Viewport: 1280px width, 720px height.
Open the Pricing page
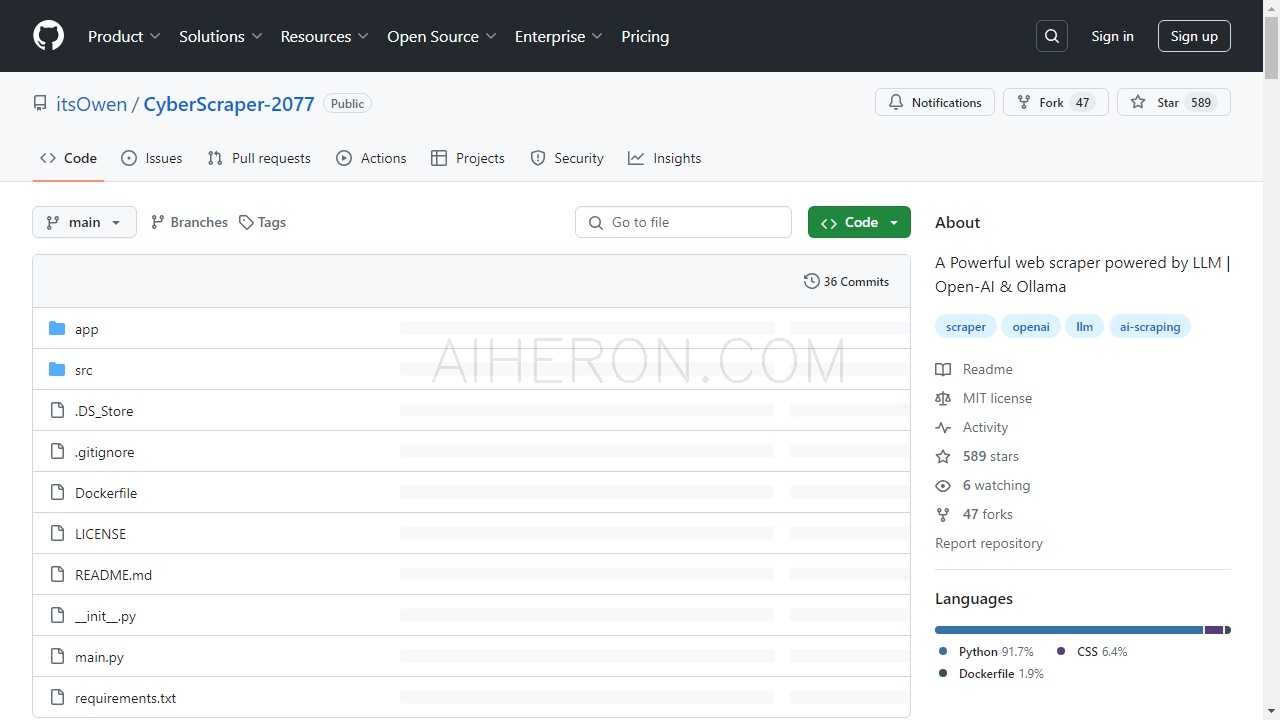[x=645, y=36]
